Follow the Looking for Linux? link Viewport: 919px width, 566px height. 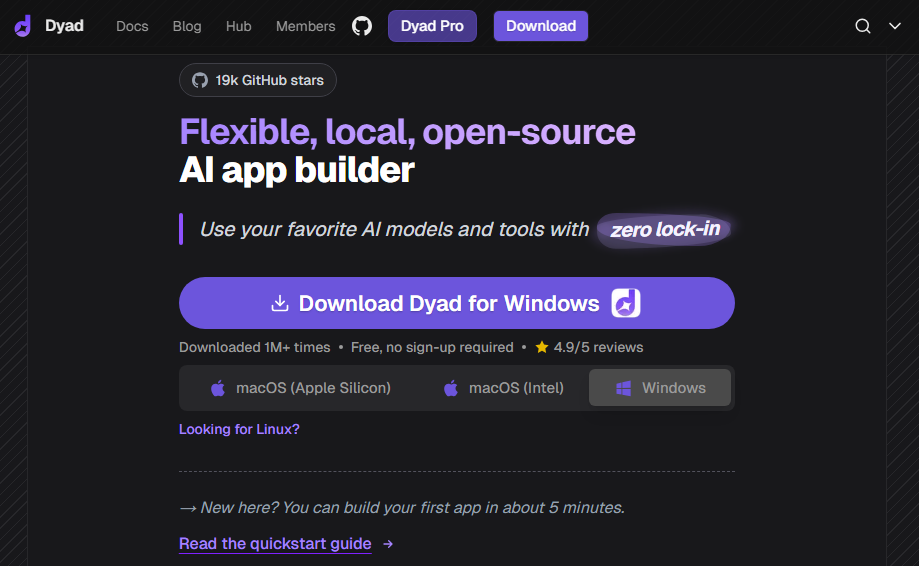point(239,429)
